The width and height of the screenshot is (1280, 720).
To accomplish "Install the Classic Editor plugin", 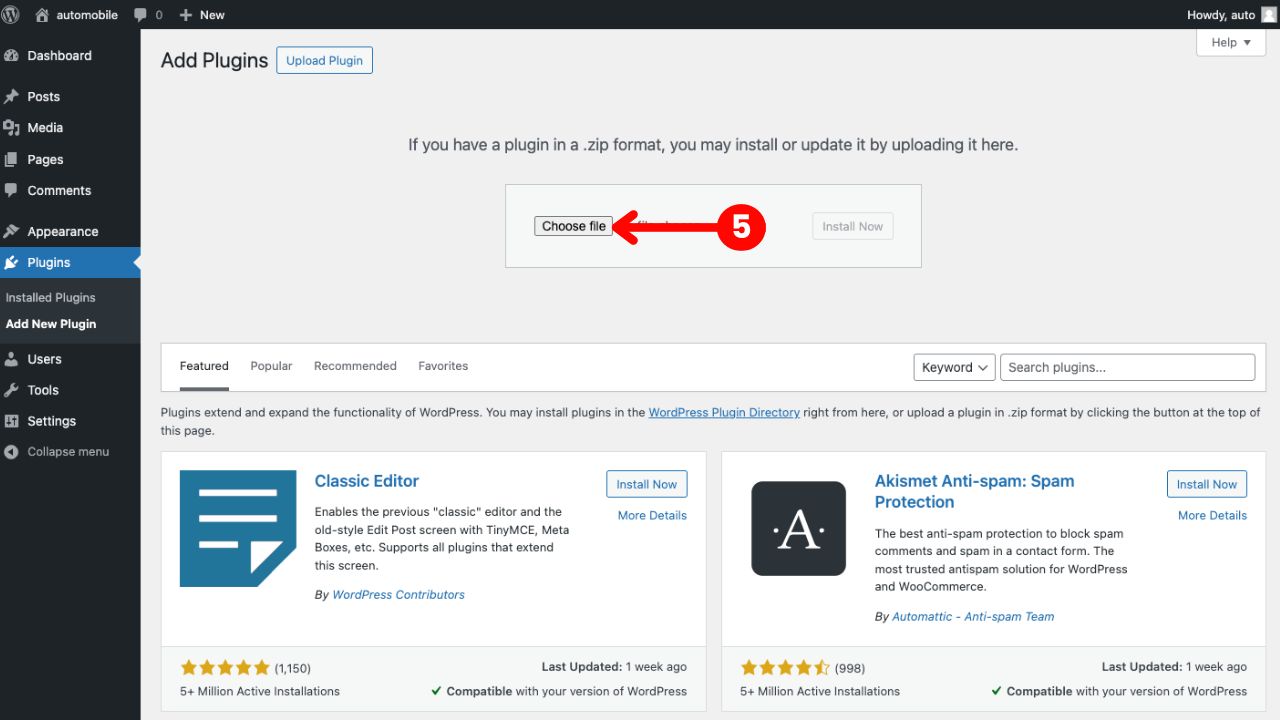I will click(x=647, y=484).
